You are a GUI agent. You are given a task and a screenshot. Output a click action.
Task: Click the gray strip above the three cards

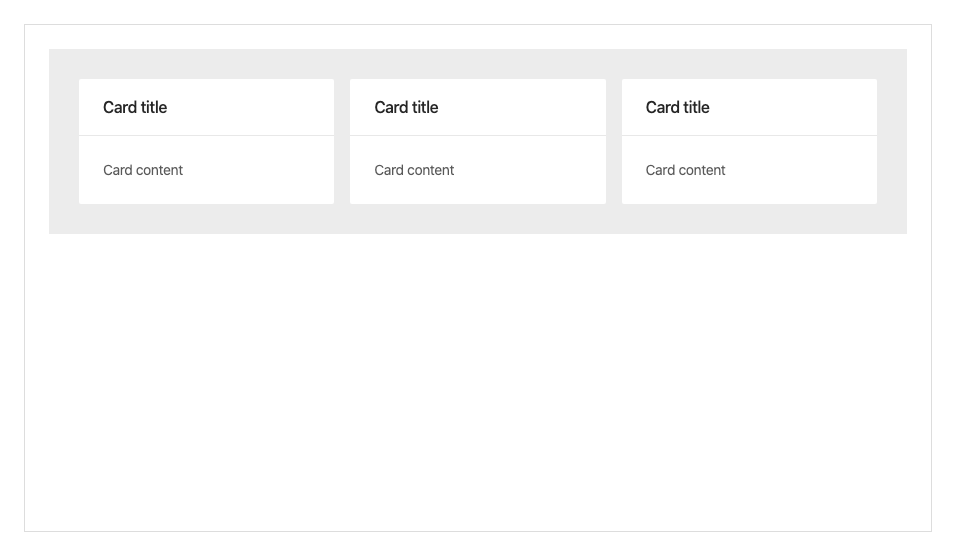(x=477, y=64)
